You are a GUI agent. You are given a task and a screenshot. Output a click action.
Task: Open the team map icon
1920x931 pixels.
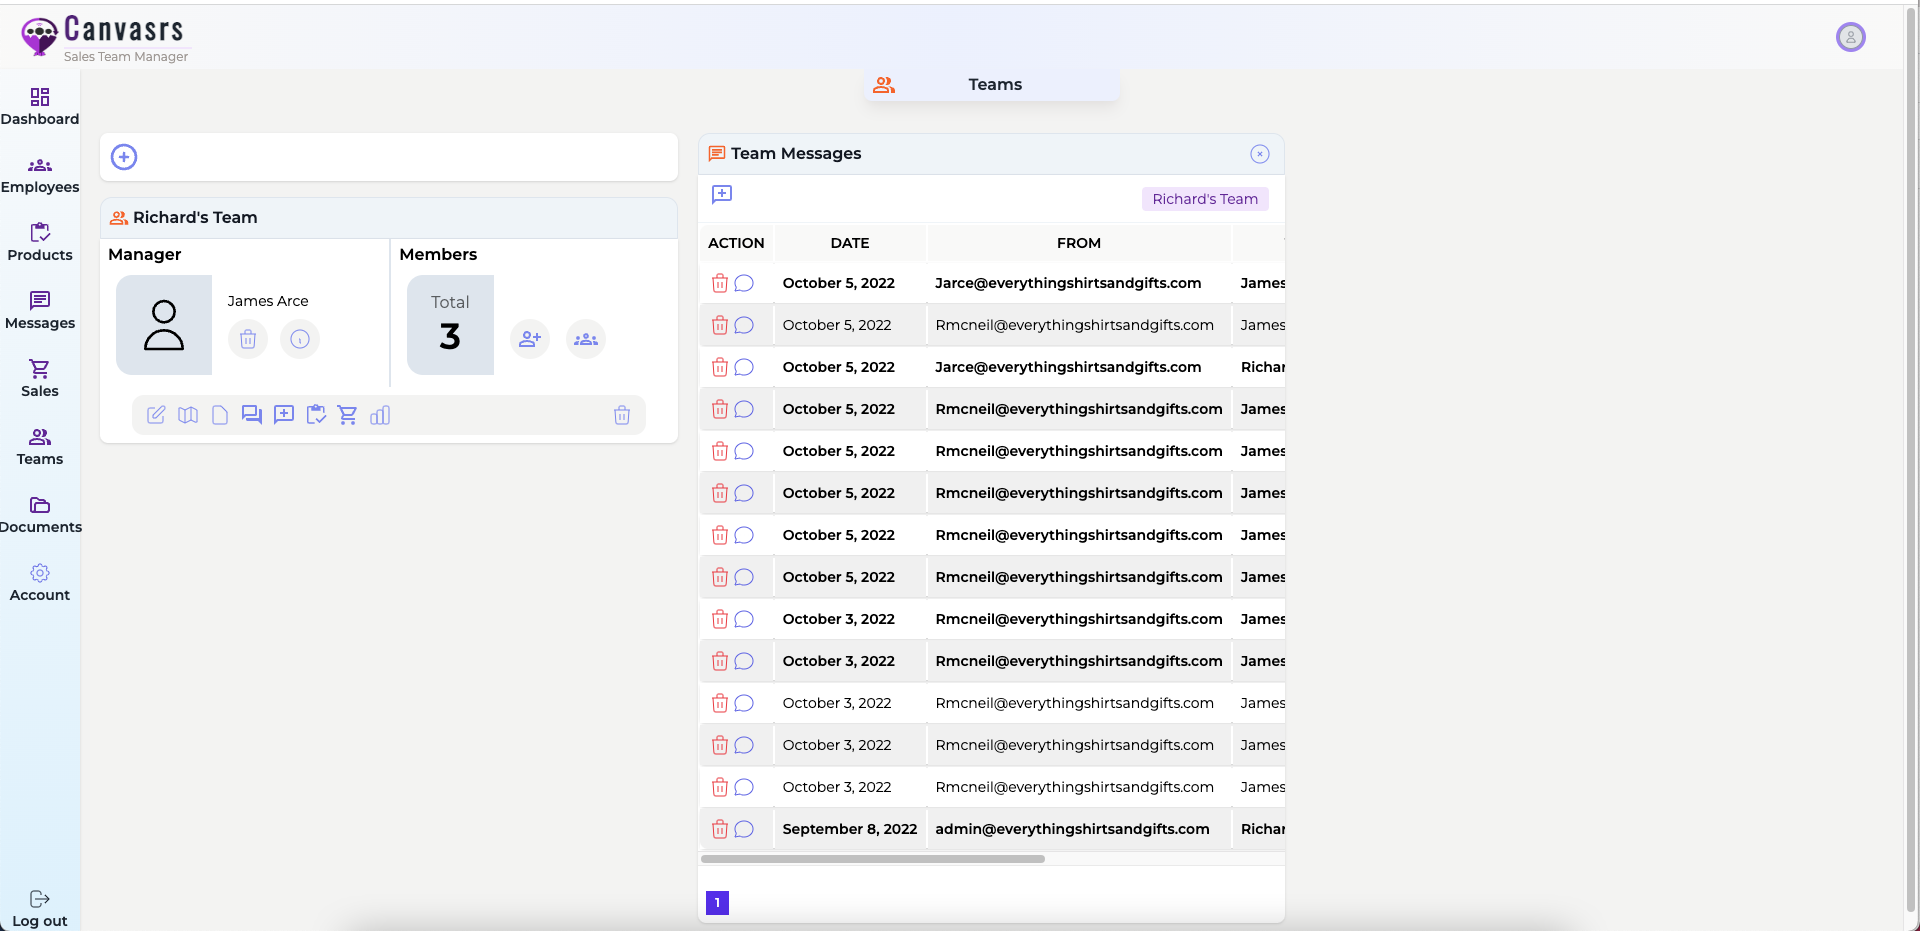pos(188,415)
